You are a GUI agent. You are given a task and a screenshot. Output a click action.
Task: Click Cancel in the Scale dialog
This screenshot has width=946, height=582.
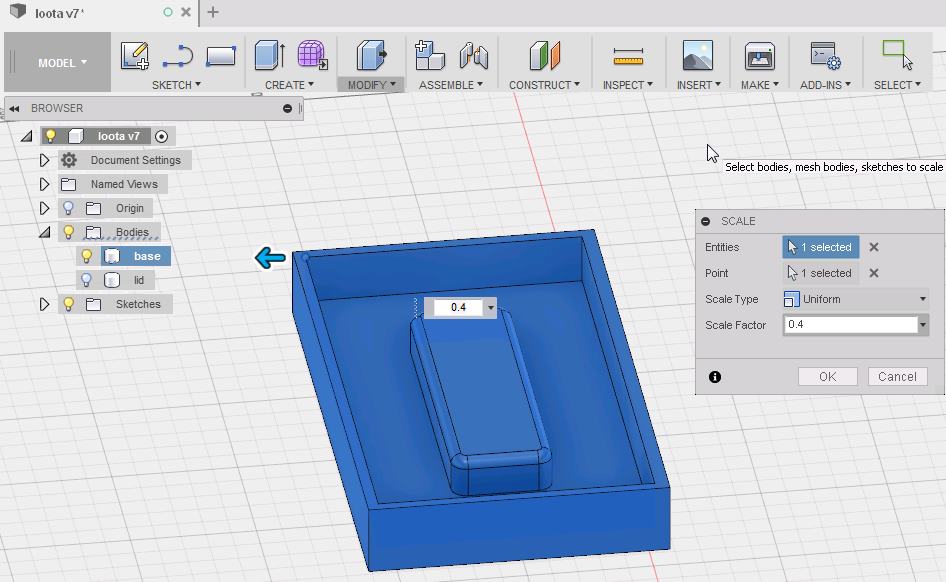[x=897, y=376]
